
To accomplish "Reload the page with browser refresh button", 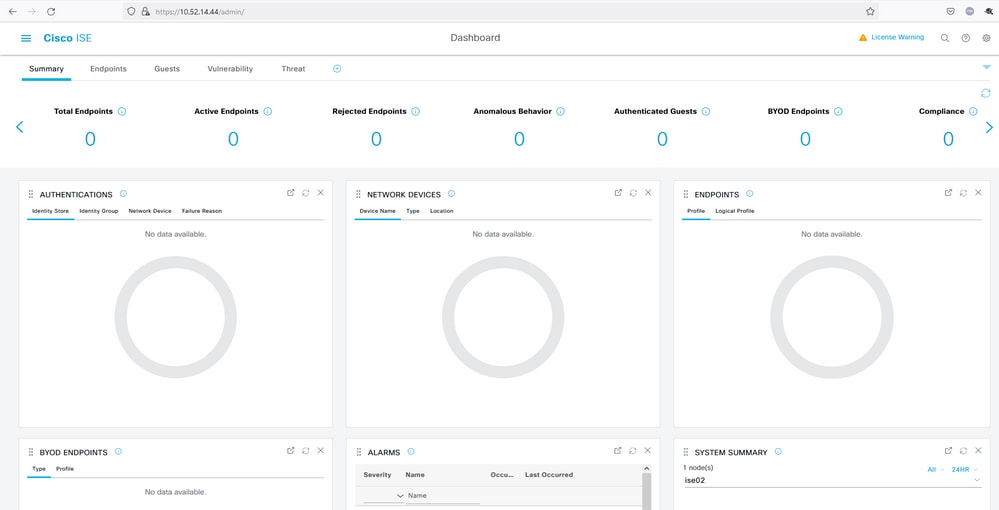I will (x=51, y=11).
